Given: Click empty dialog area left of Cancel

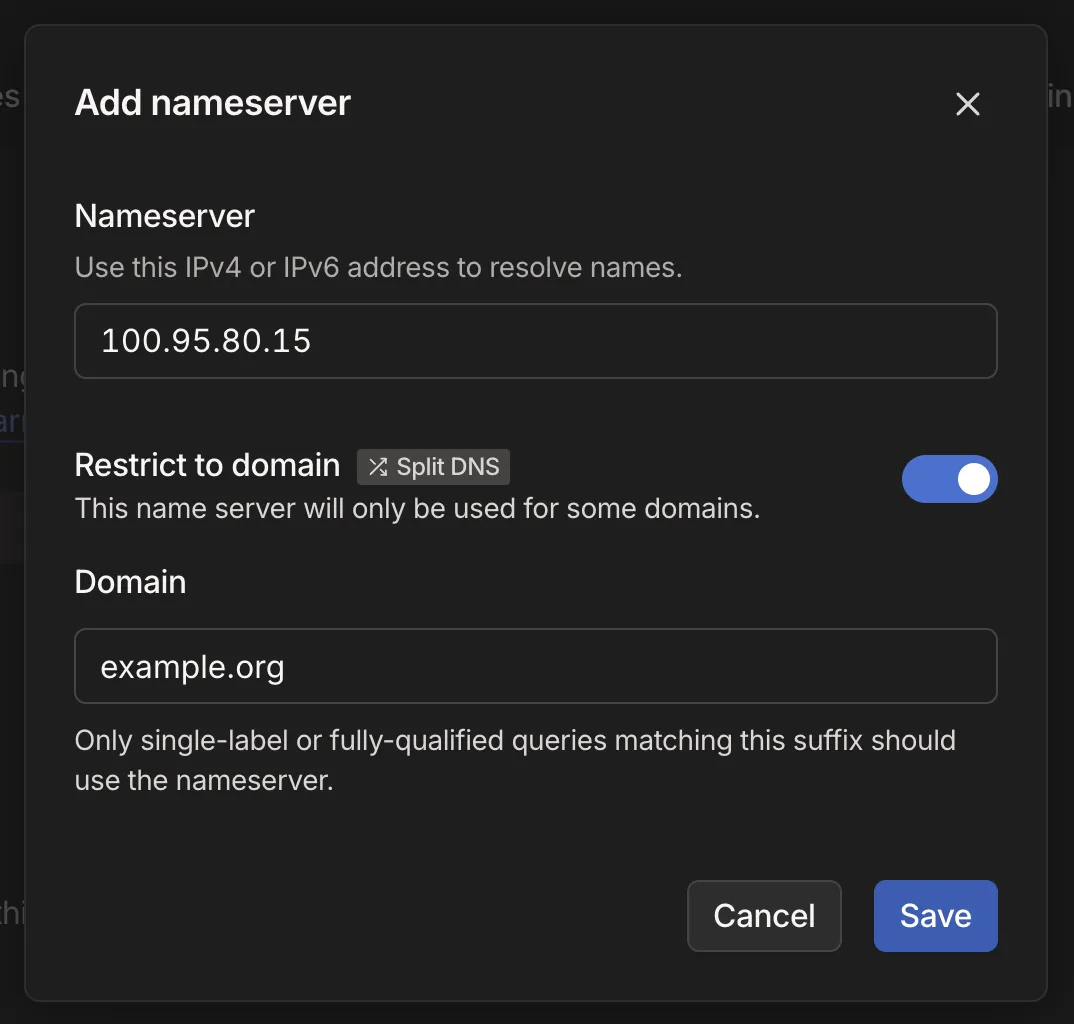Looking at the screenshot, I should (x=380, y=916).
